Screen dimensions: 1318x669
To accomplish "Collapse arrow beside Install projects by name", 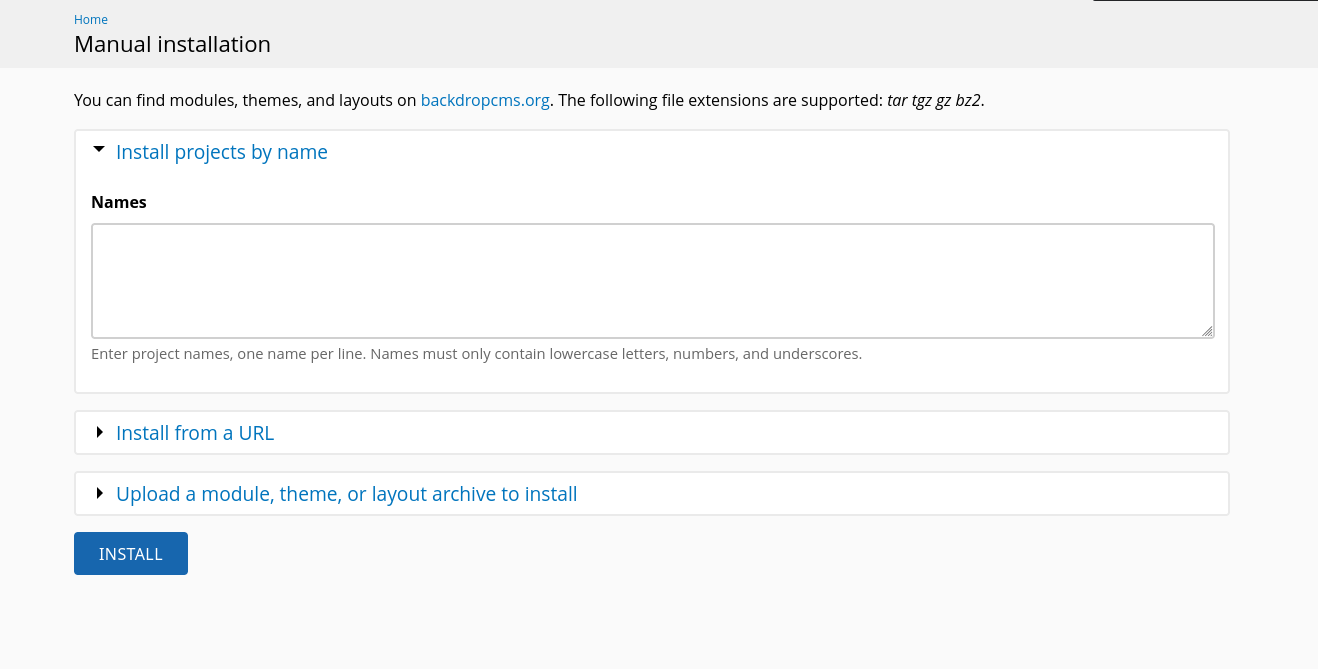I will pos(98,150).
